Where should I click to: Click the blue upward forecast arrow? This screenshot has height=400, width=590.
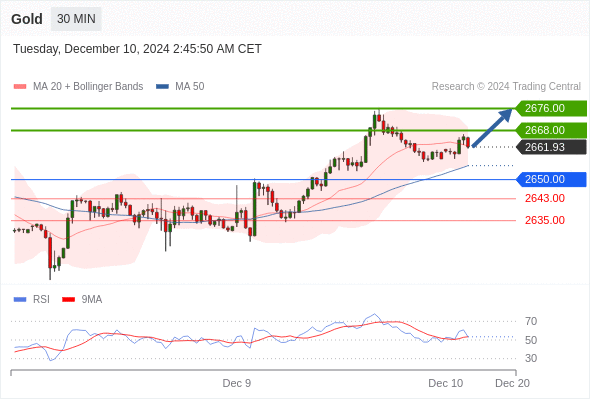point(492,128)
